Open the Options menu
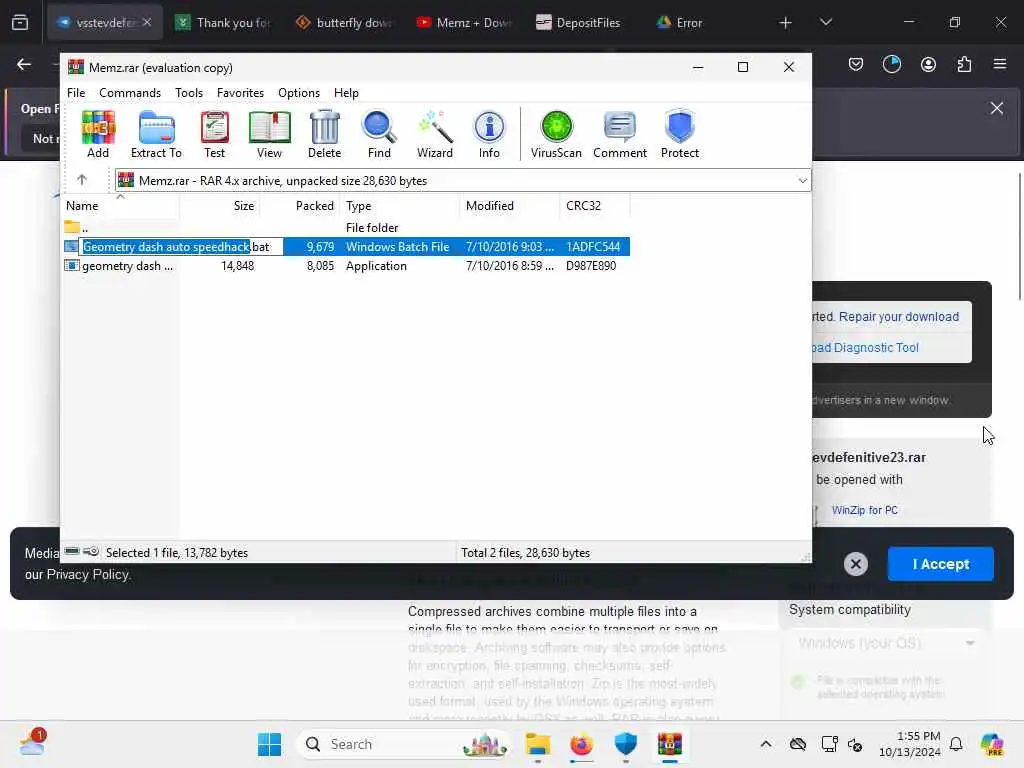The width and height of the screenshot is (1024, 768). pyautogui.click(x=299, y=93)
